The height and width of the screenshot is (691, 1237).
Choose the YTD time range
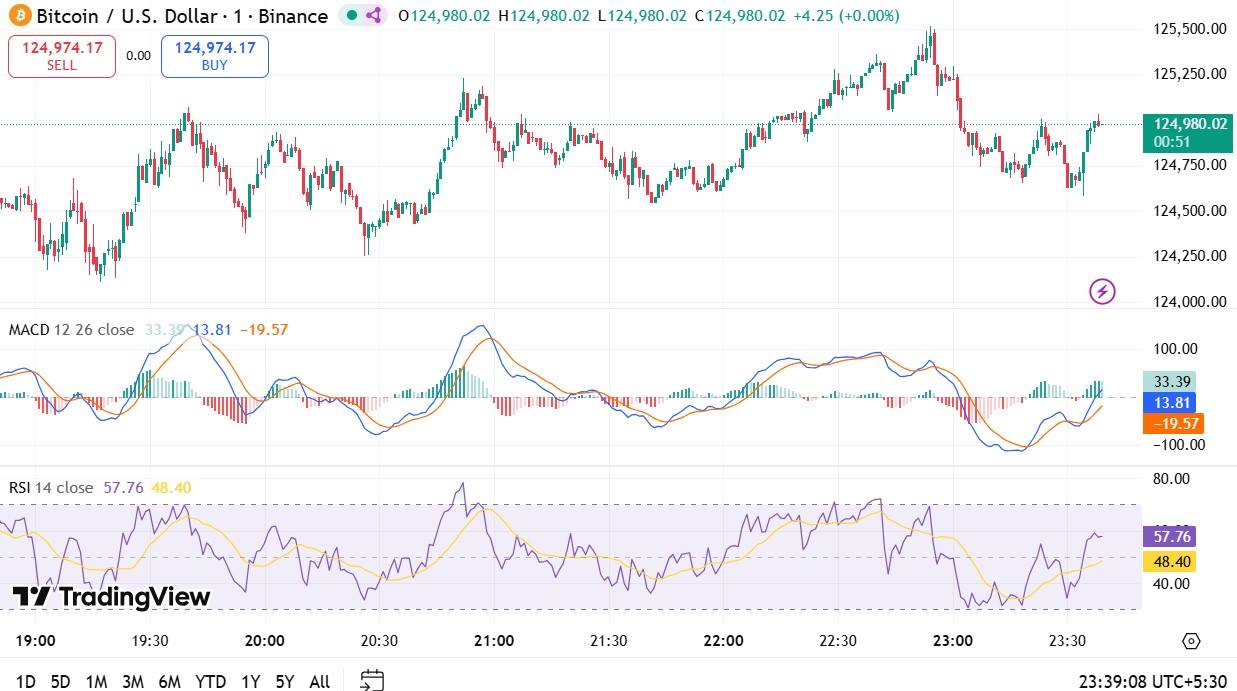coord(210,682)
